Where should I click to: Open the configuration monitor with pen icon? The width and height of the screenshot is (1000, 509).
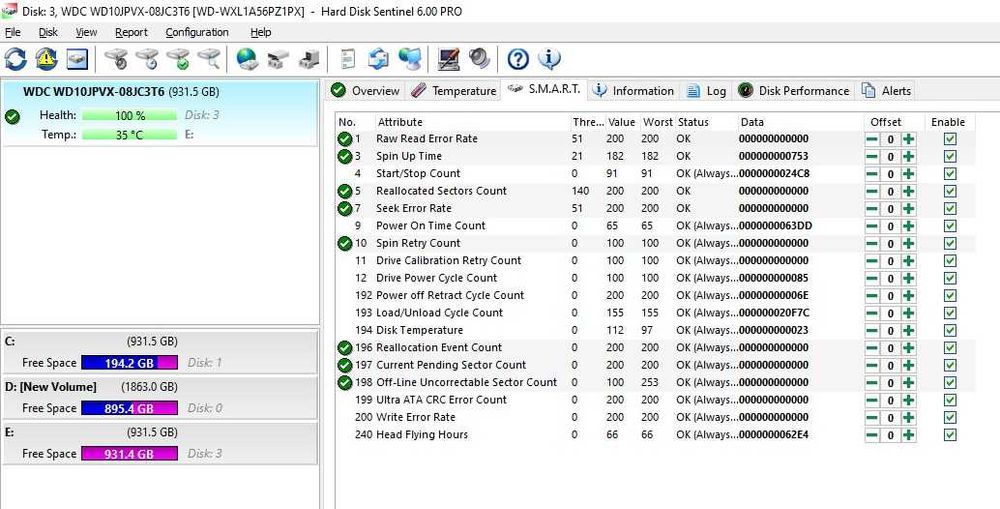[x=449, y=59]
